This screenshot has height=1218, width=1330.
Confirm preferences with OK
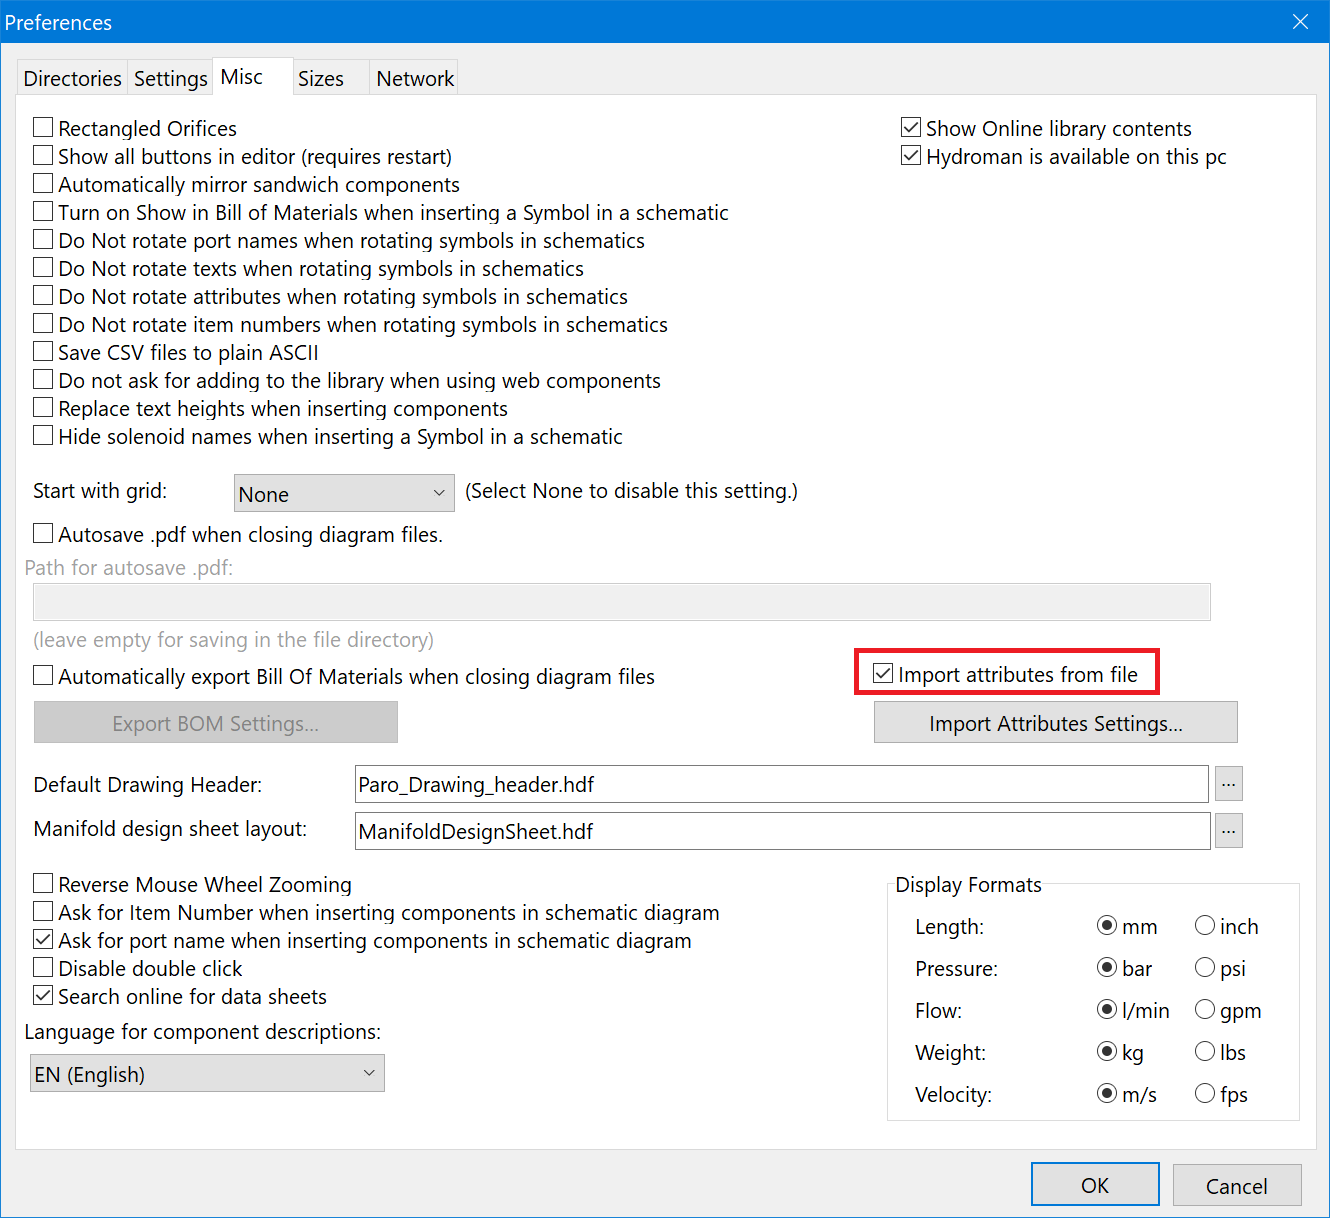pyautogui.click(x=1095, y=1184)
